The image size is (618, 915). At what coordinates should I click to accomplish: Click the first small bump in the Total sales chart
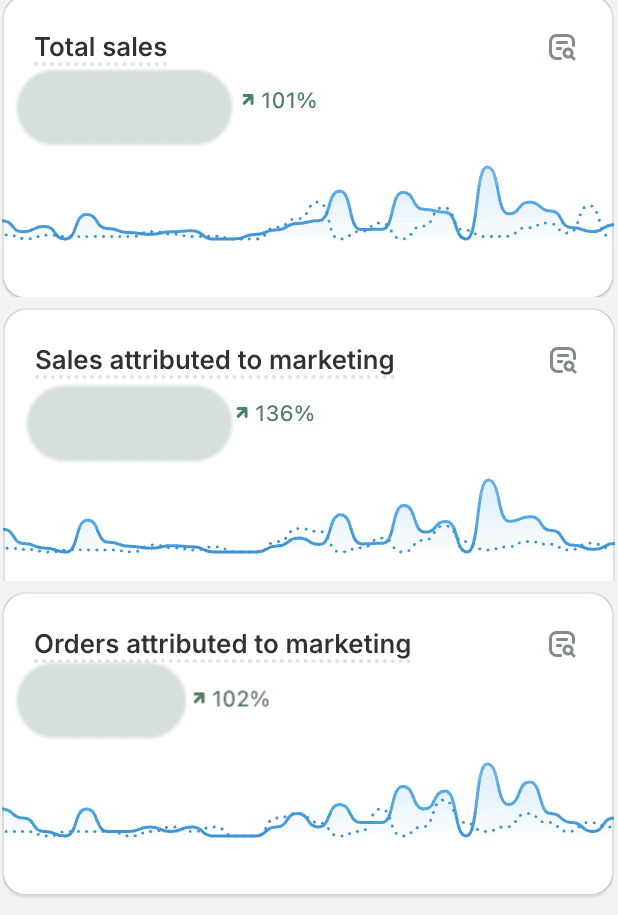point(86,216)
